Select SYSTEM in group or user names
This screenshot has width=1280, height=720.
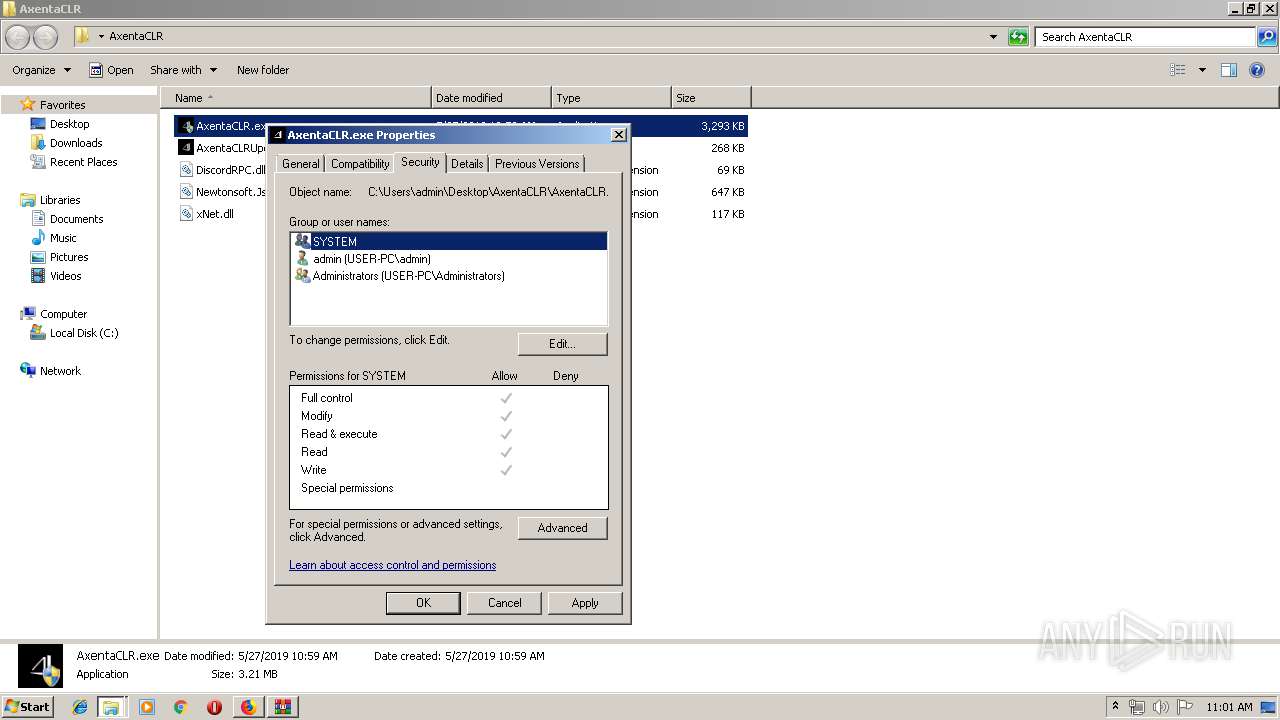(x=449, y=241)
